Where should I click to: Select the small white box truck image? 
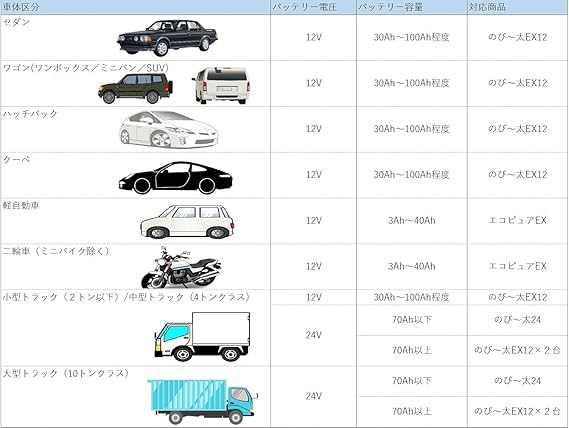coord(202,337)
